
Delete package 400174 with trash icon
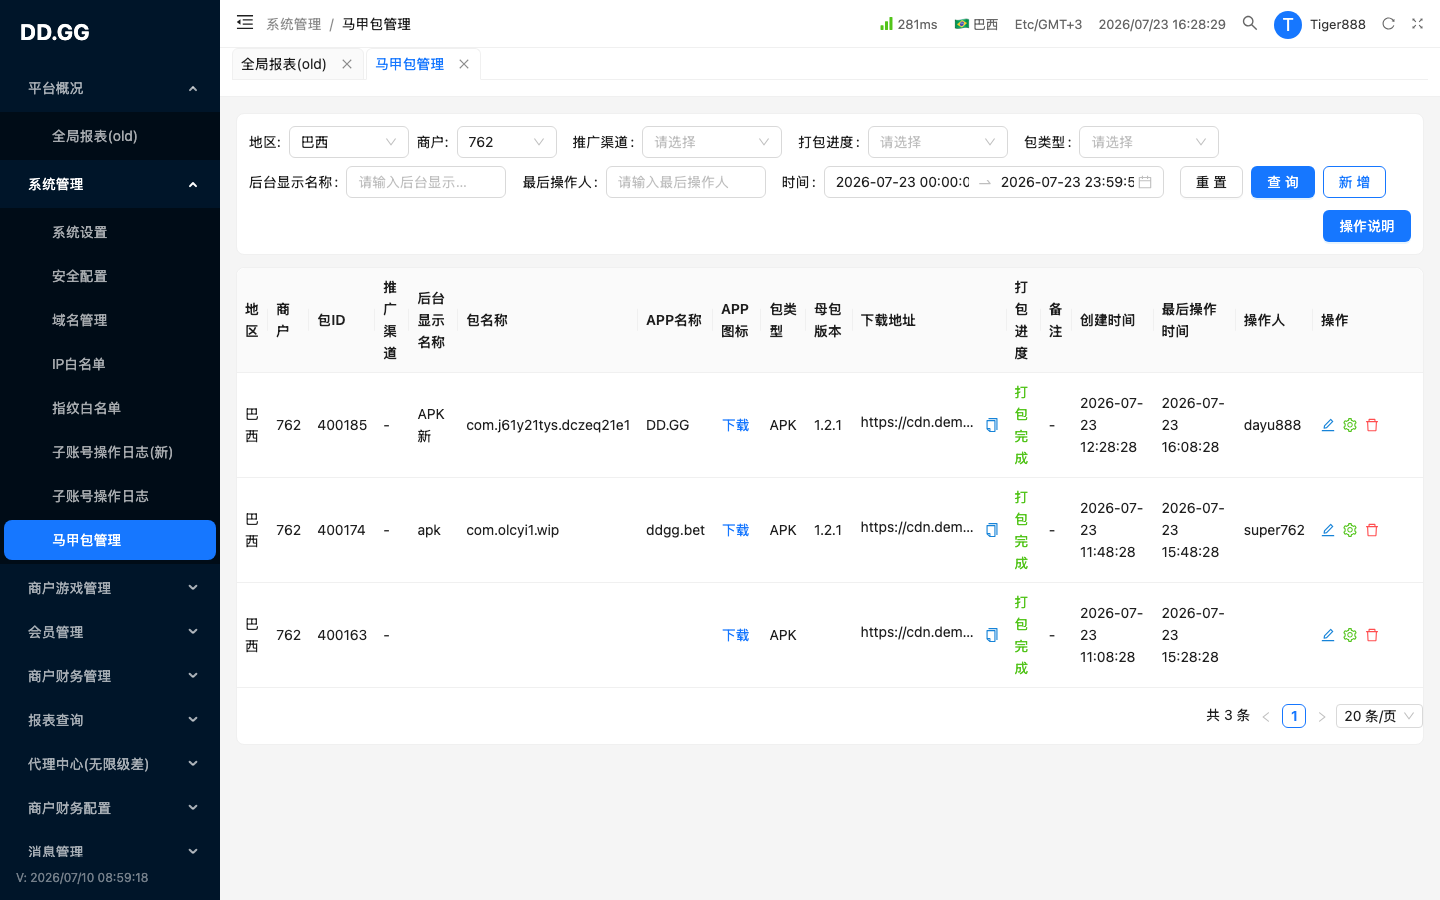pos(1372,530)
